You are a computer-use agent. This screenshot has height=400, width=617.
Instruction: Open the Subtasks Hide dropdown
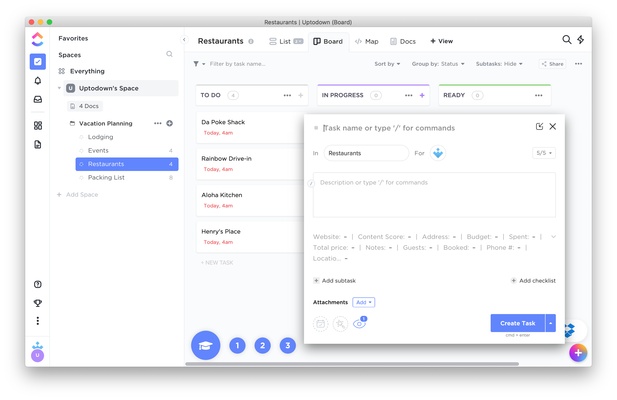tap(499, 64)
